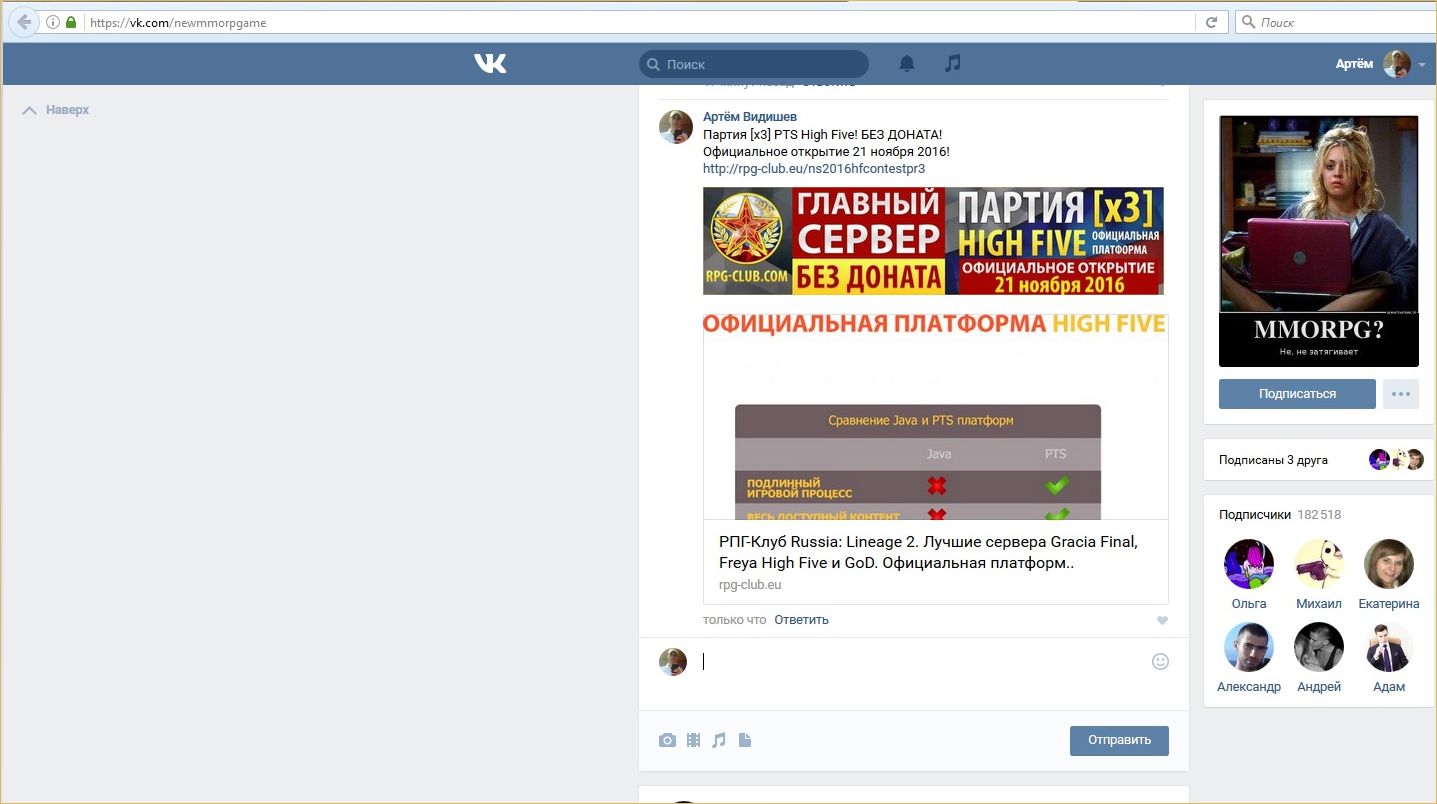
Task: Open the ГЛАВНЫЙ СЕРВЕР БЕЗ ДОНАТА banner image
Action: click(x=933, y=241)
